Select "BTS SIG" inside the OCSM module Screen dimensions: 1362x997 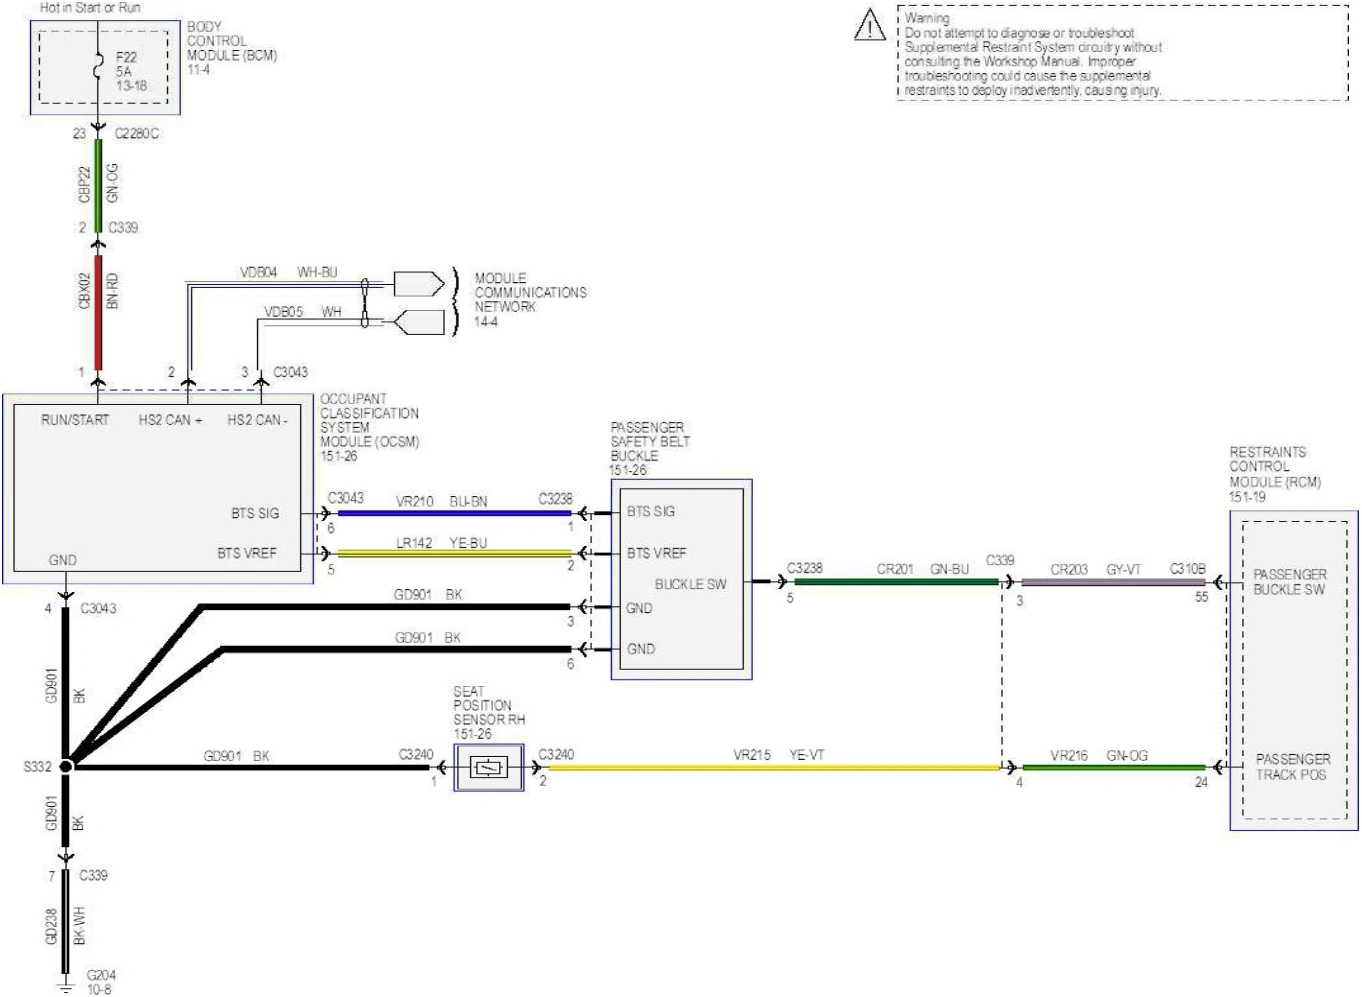[x=255, y=513]
